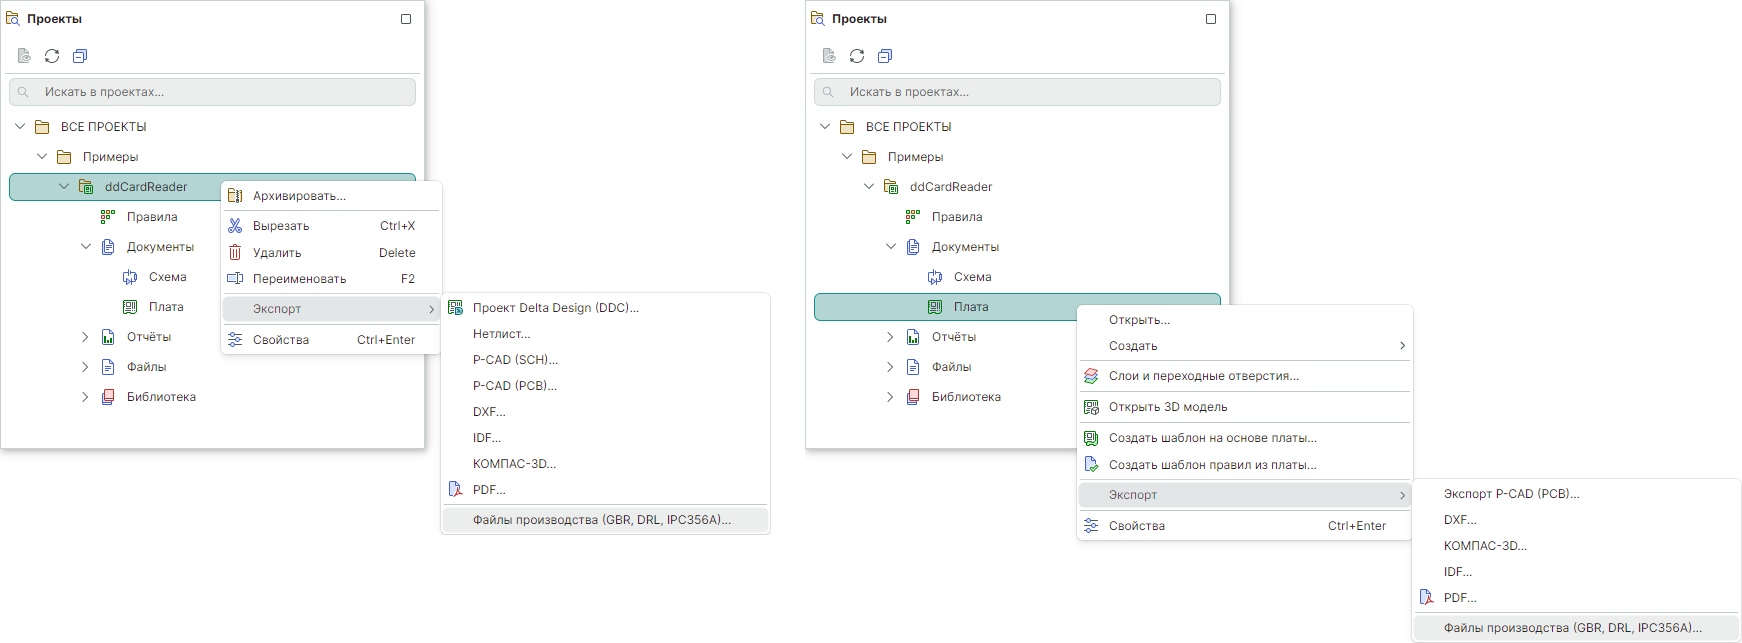1742x643 pixels.
Task: Select P-CAD (PCB) in left export submenu
Action: 605,386
